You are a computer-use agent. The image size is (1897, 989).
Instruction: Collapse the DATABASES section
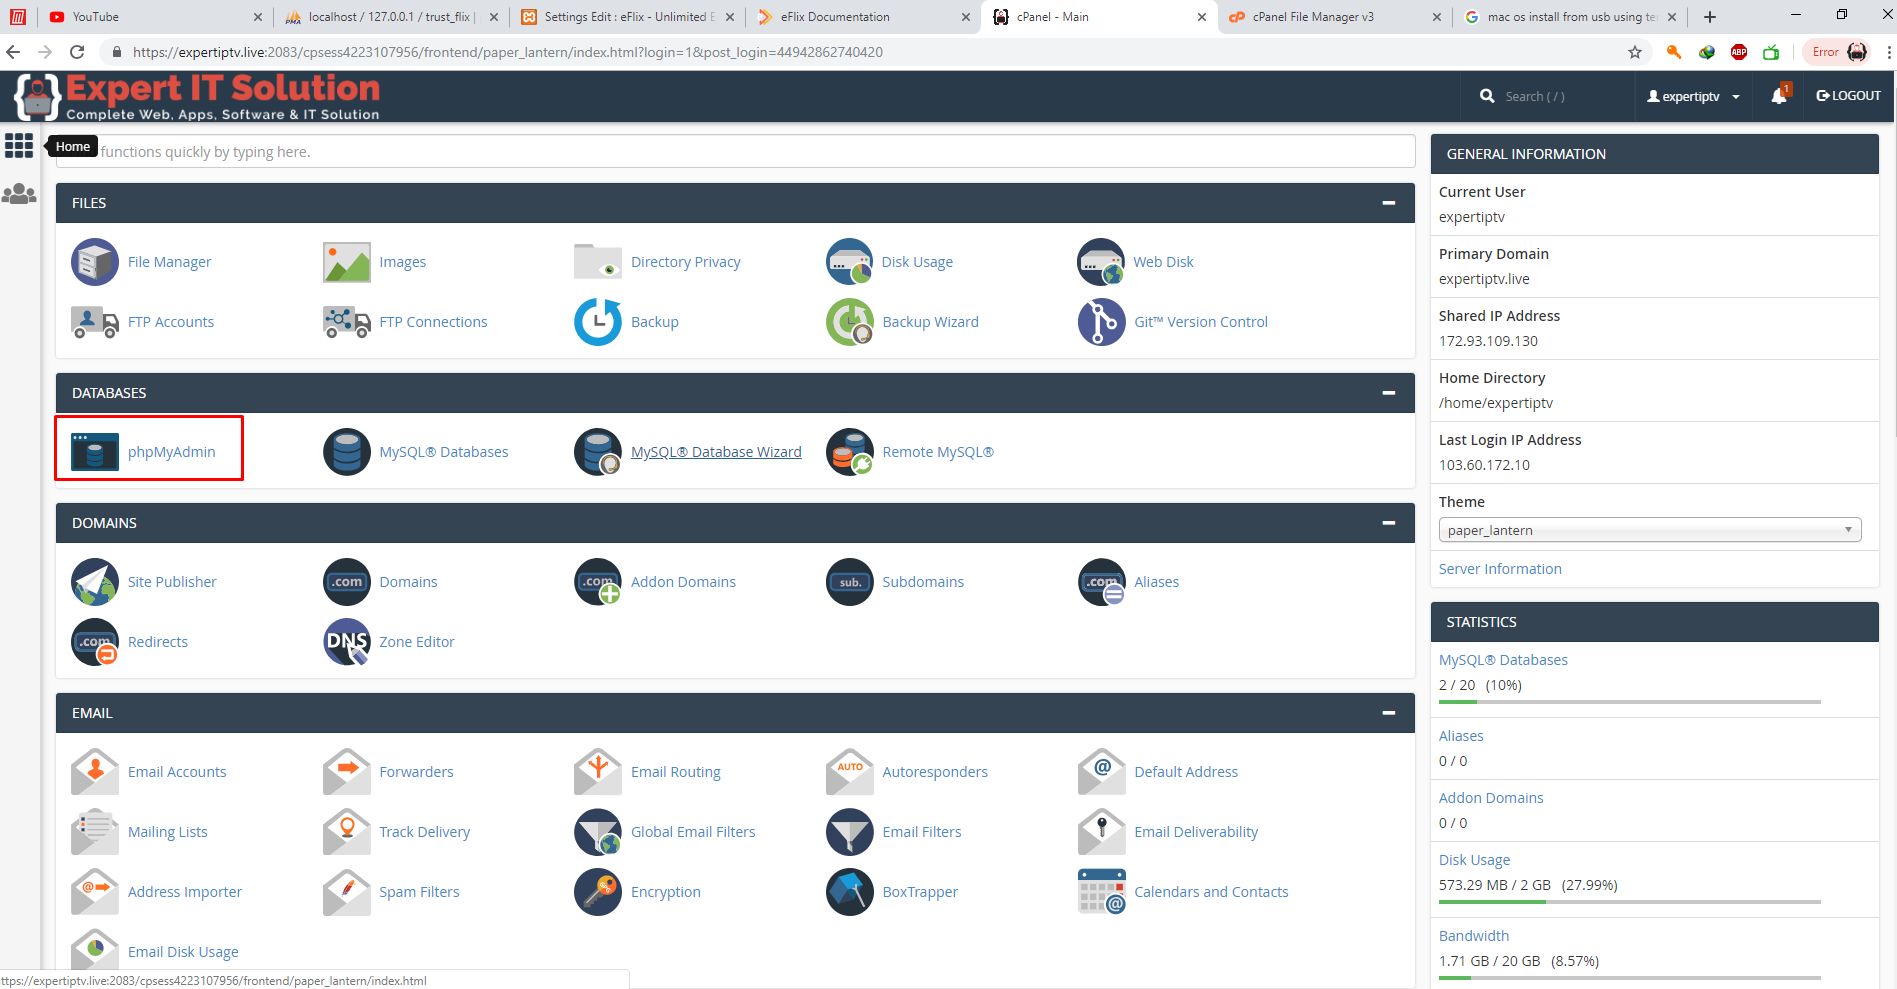[1388, 393]
